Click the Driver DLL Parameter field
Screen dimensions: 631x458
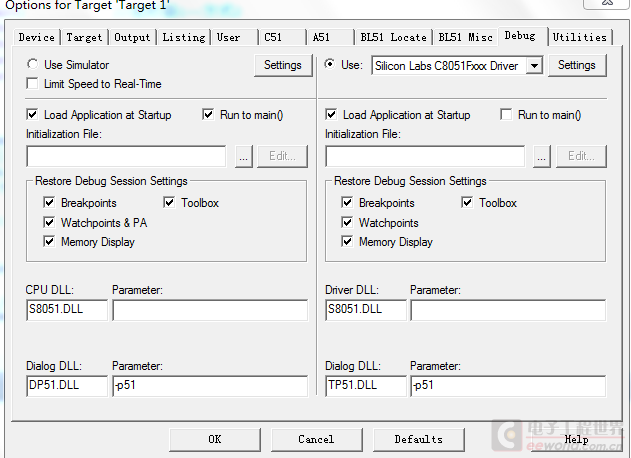(508, 310)
